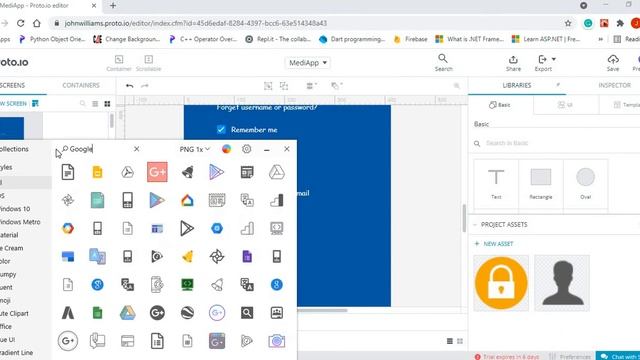
Task: Save the project to cloud
Action: 613,63
